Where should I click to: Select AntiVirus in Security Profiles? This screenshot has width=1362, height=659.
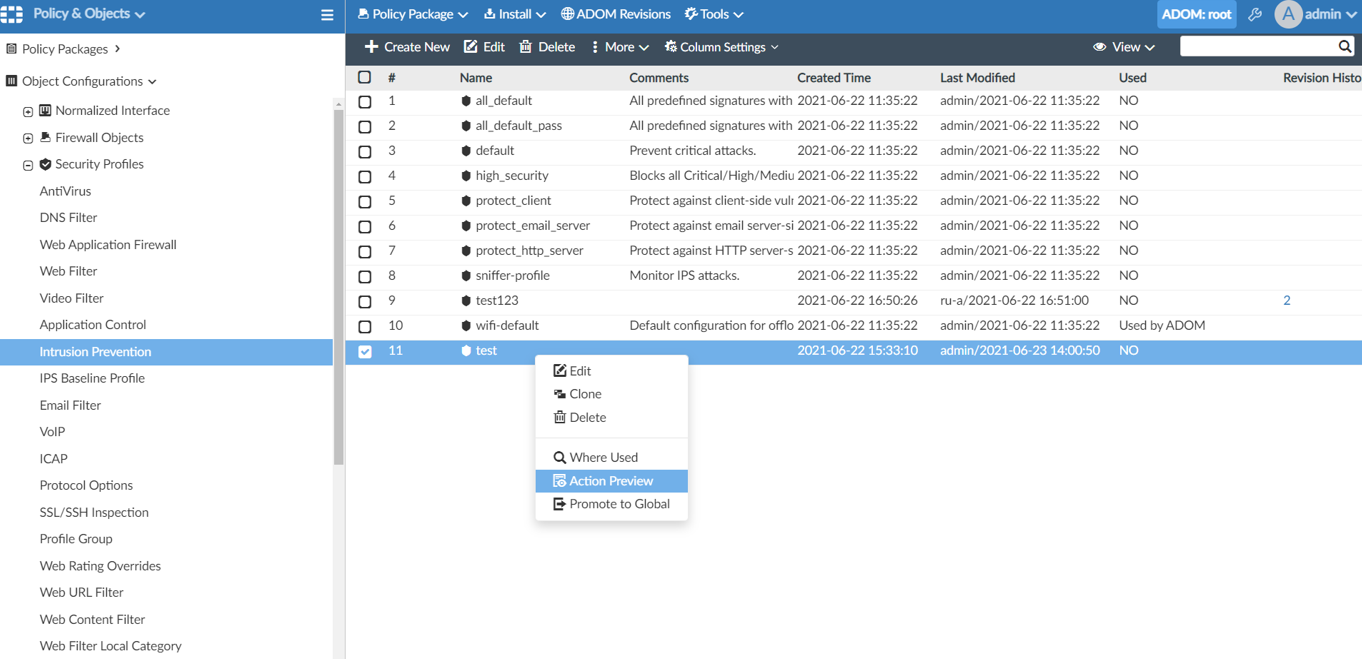coord(65,191)
